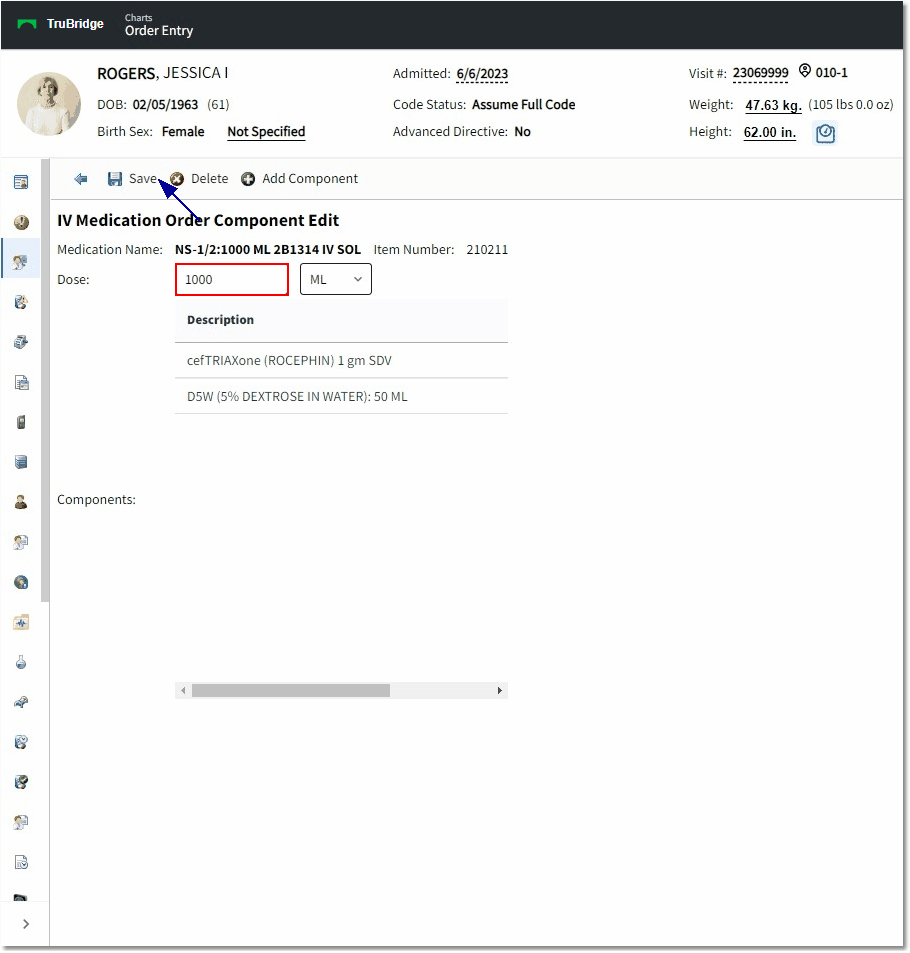Click the patient photo thumbnail
This screenshot has width=910, height=953.
[x=49, y=104]
